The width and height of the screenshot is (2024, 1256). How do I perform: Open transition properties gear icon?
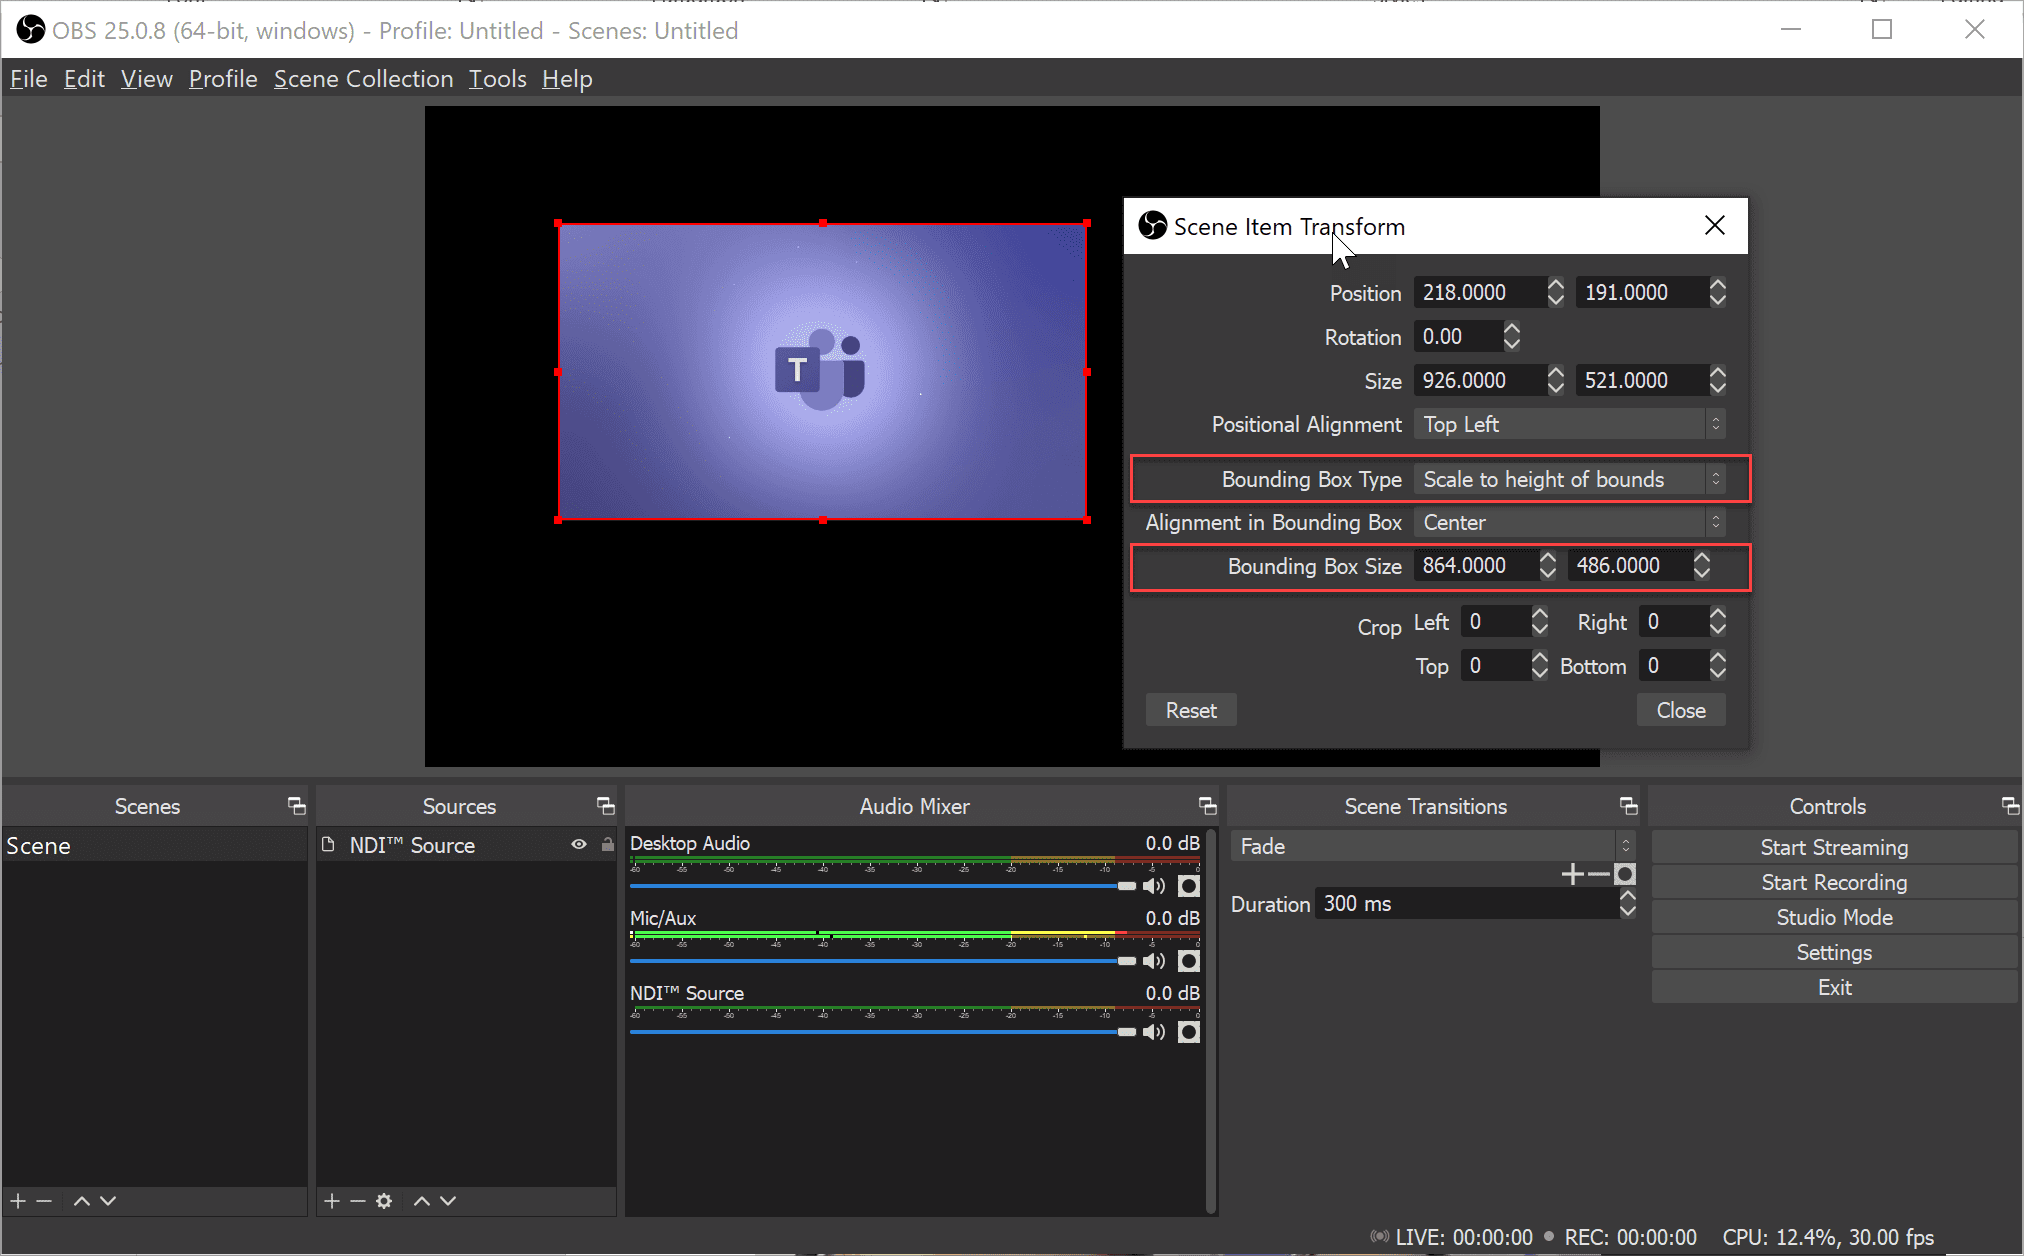point(1625,875)
